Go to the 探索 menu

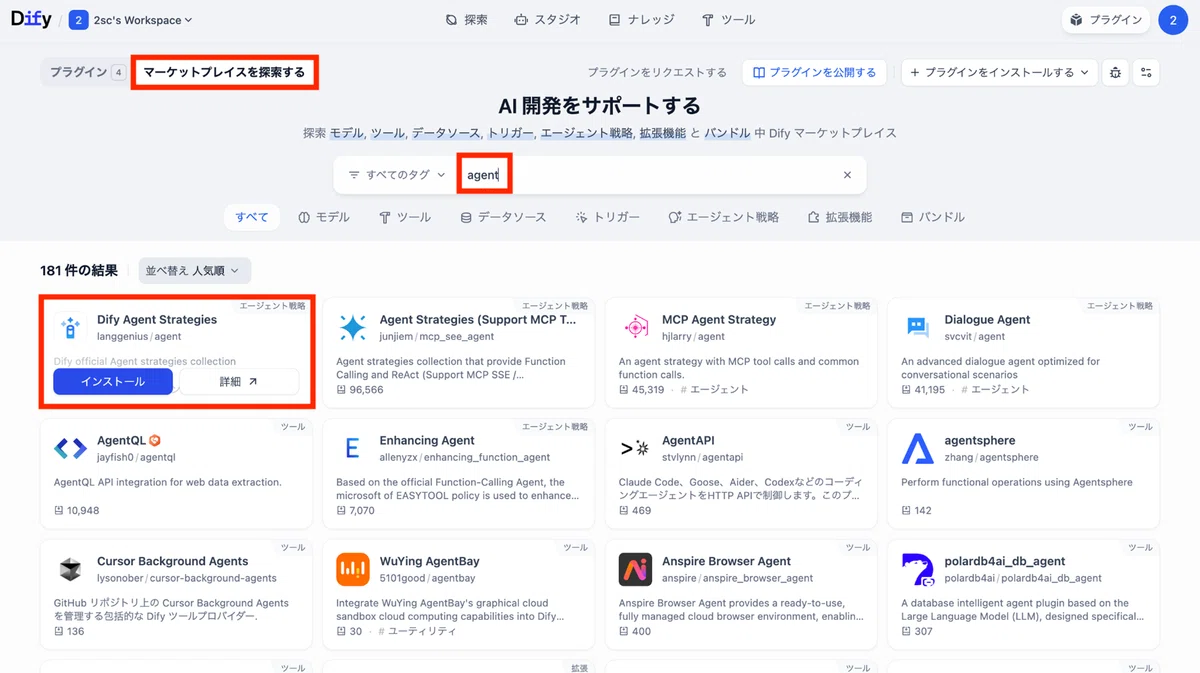pyautogui.click(x=467, y=20)
